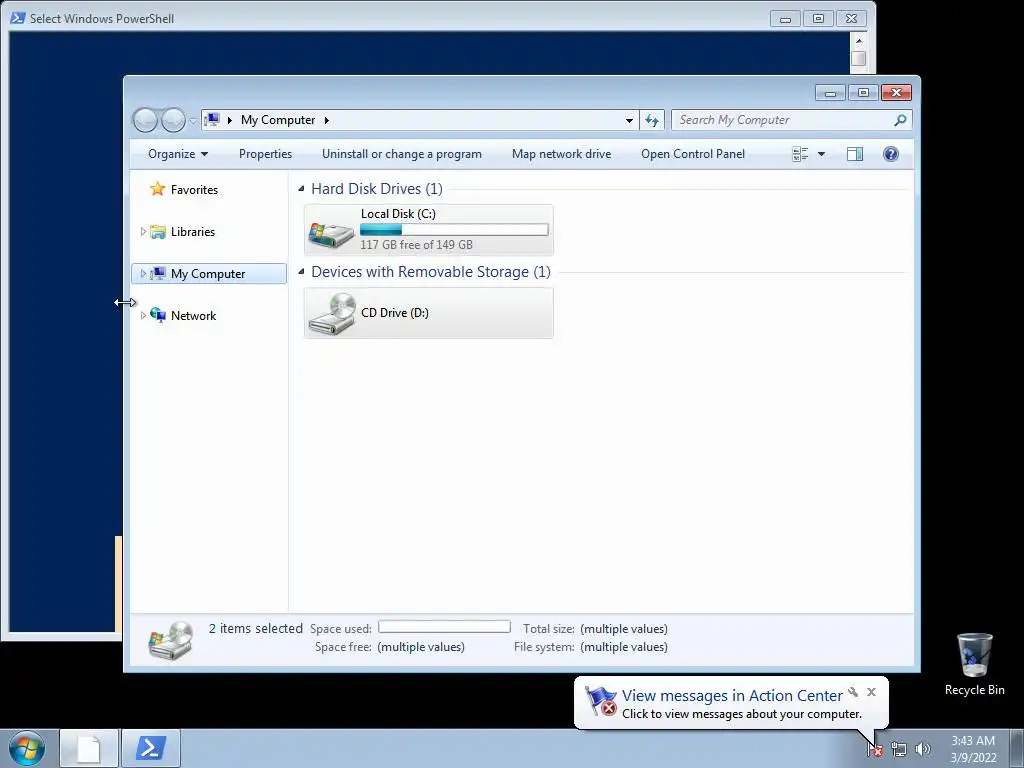This screenshot has width=1024, height=768.
Task: Click the computer icon in the address bar
Action: [212, 120]
